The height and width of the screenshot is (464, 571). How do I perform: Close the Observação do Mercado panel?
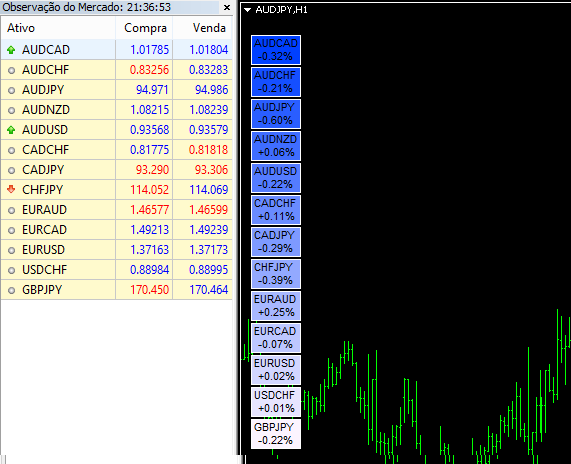[227, 7]
